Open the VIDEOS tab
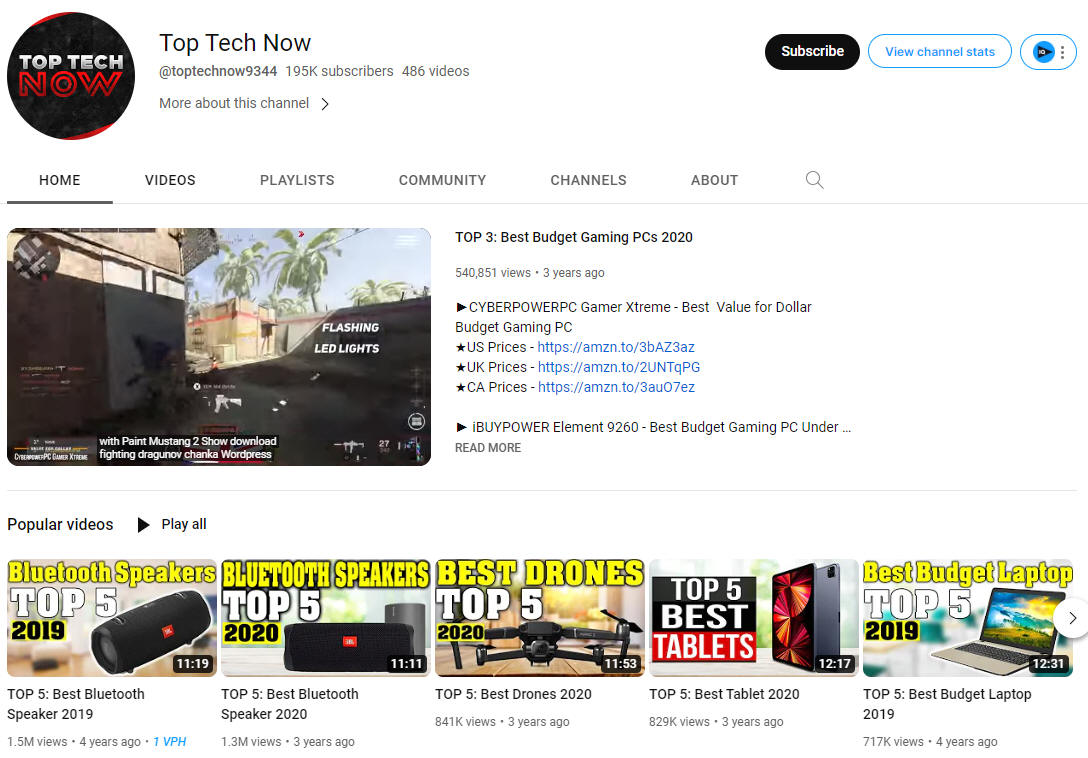Viewport: 1088px width, 758px height. pyautogui.click(x=170, y=180)
